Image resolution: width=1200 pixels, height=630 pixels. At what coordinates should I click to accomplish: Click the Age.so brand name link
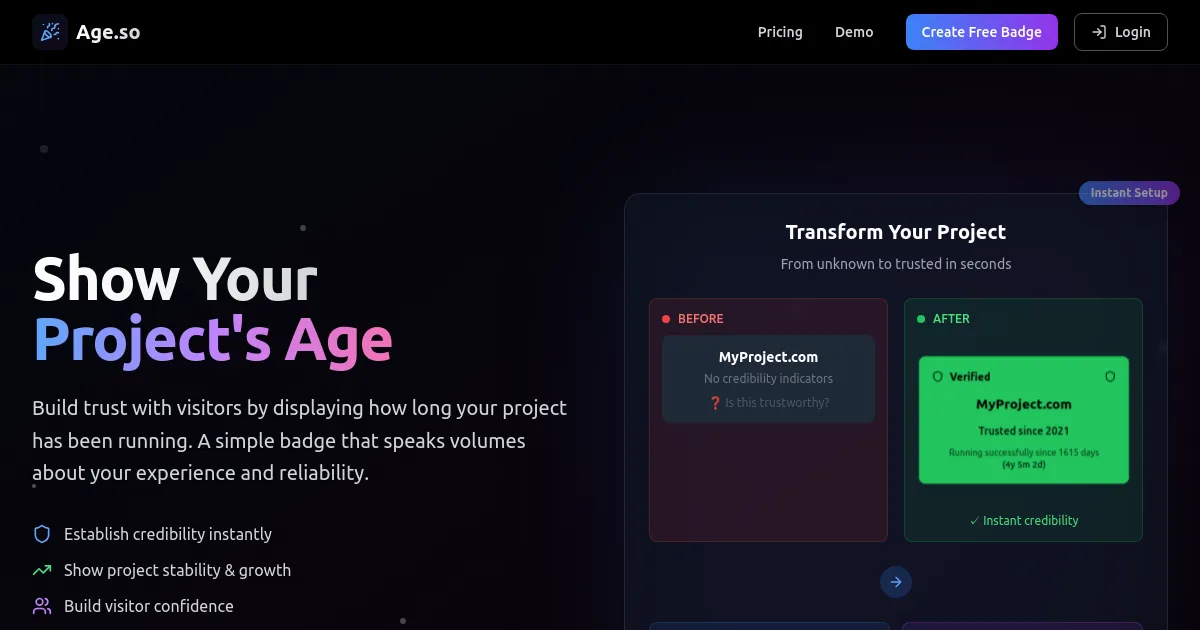pyautogui.click(x=108, y=32)
